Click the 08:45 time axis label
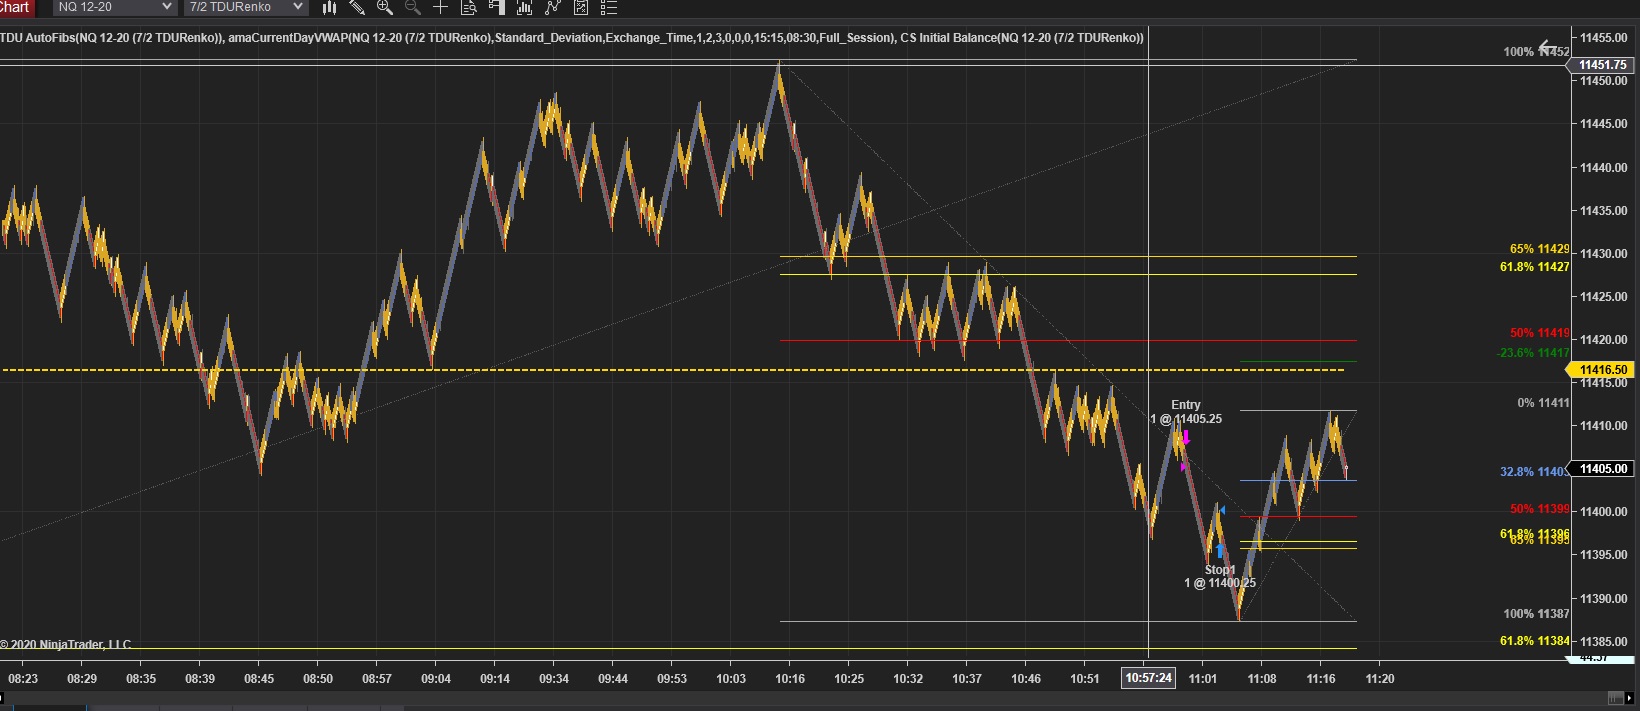 pyautogui.click(x=259, y=679)
